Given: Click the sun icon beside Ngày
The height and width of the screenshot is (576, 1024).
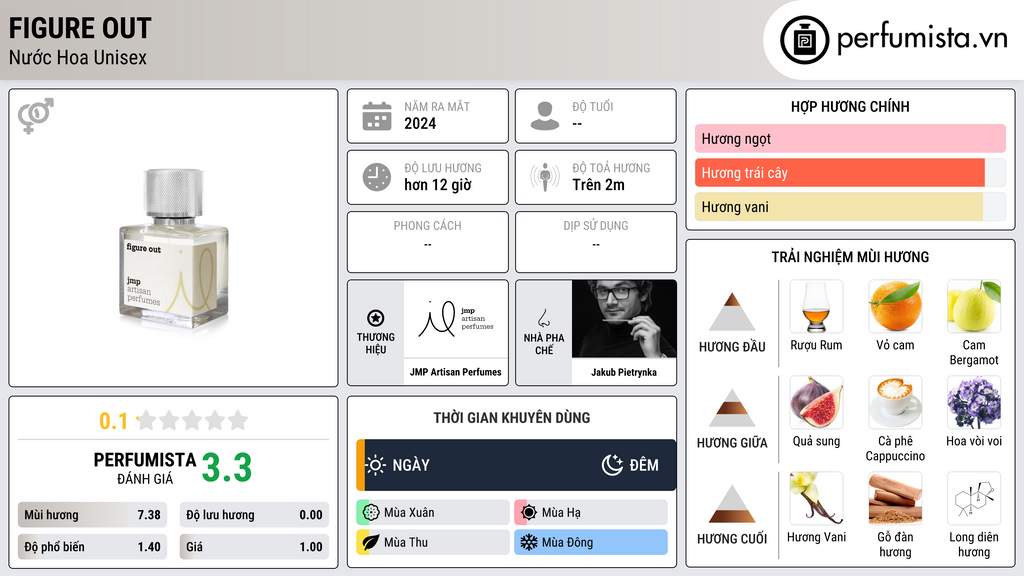Looking at the screenshot, I should pyautogui.click(x=376, y=465).
